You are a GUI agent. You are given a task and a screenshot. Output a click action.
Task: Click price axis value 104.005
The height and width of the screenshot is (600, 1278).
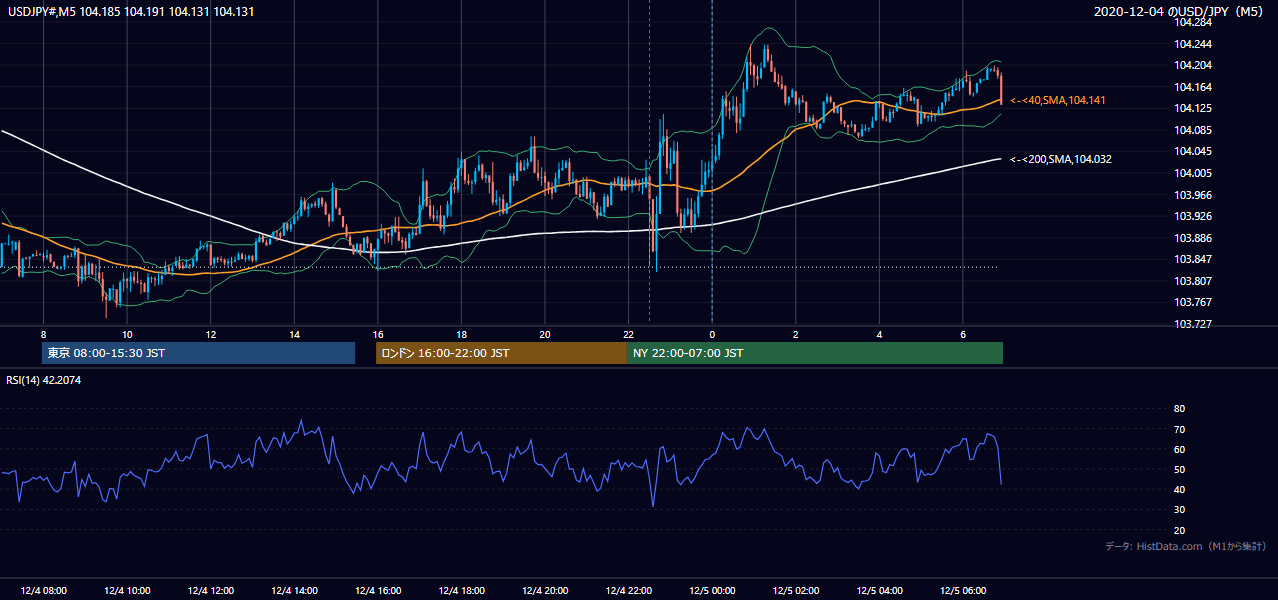pyautogui.click(x=1192, y=173)
